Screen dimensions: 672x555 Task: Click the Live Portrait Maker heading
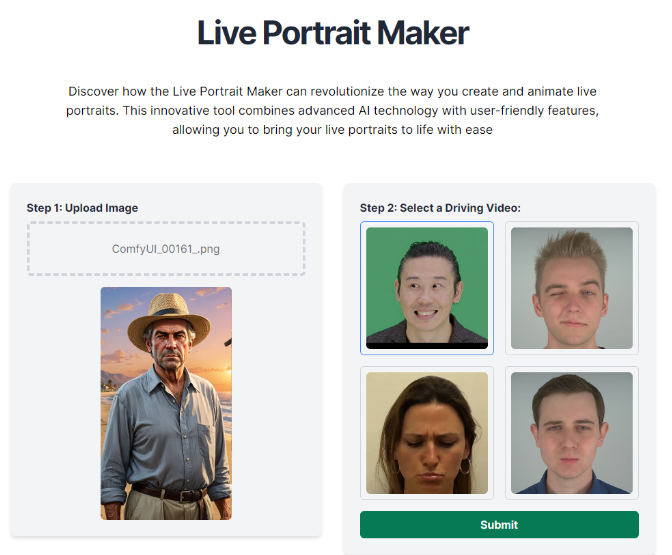(333, 33)
